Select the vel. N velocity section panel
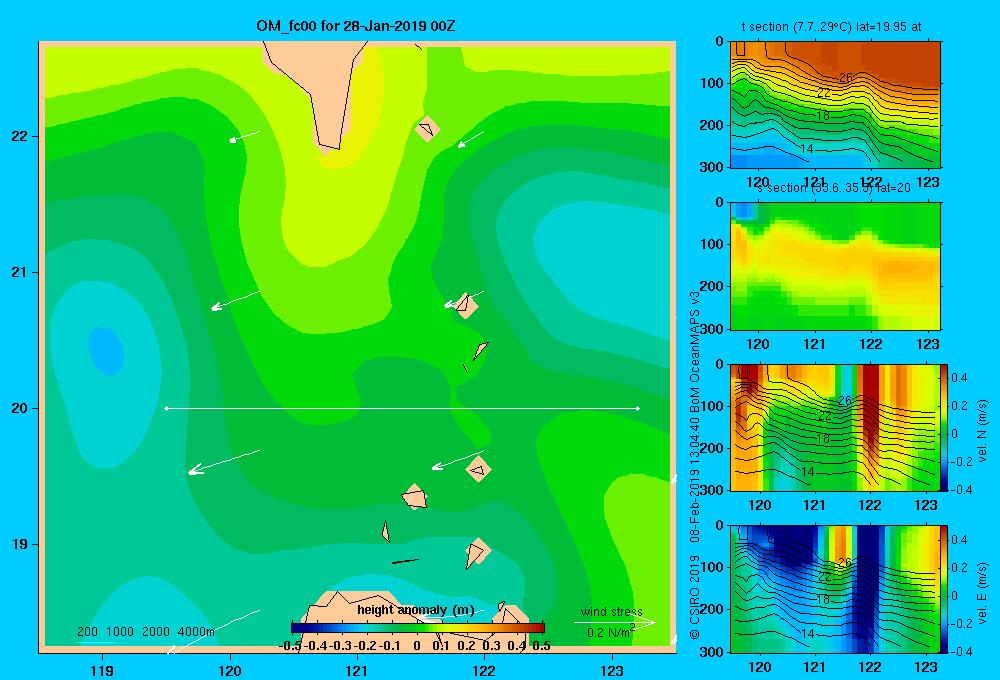 pyautogui.click(x=835, y=427)
